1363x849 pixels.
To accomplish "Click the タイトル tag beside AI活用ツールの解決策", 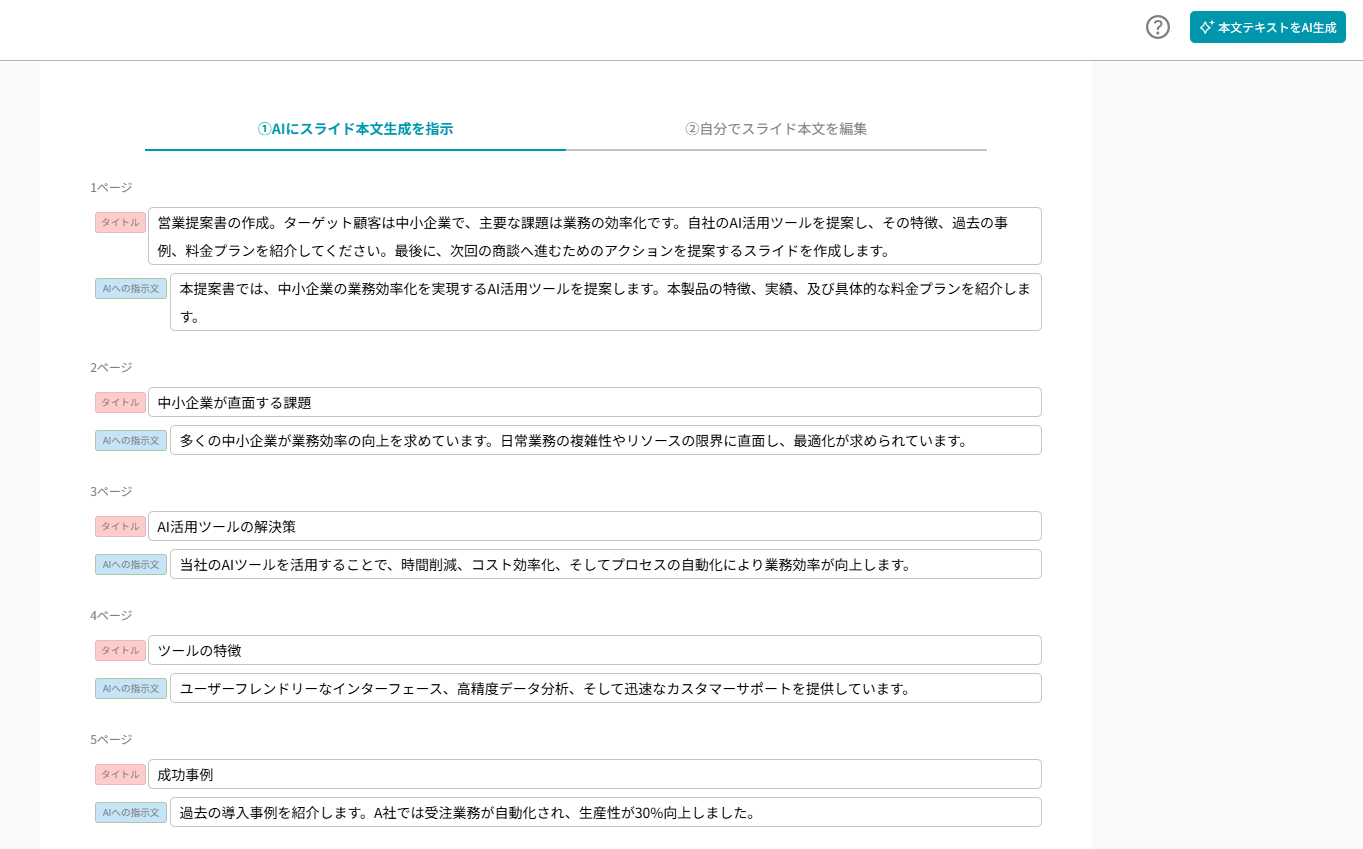I will [120, 526].
